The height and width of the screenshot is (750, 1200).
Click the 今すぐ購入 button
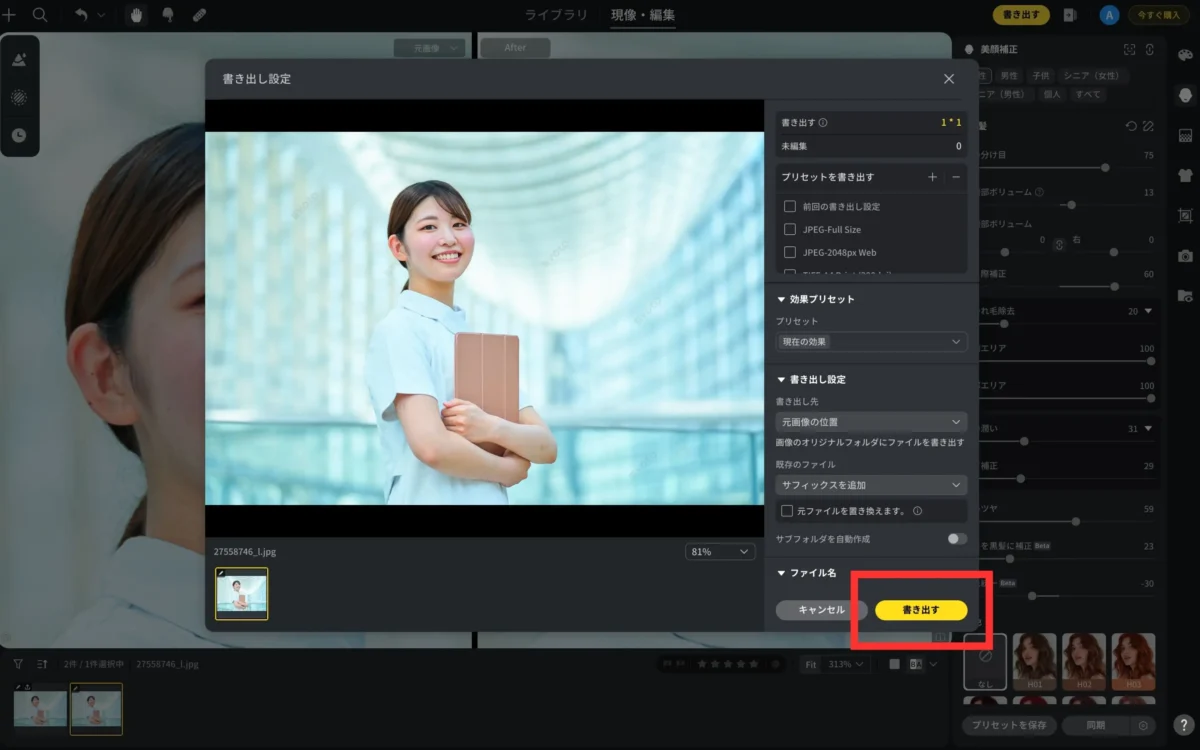[1158, 15]
